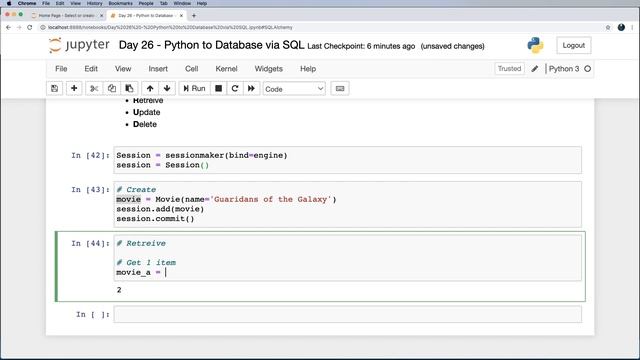640x360 pixels.
Task: Open a new browser tab
Action: (x=194, y=16)
